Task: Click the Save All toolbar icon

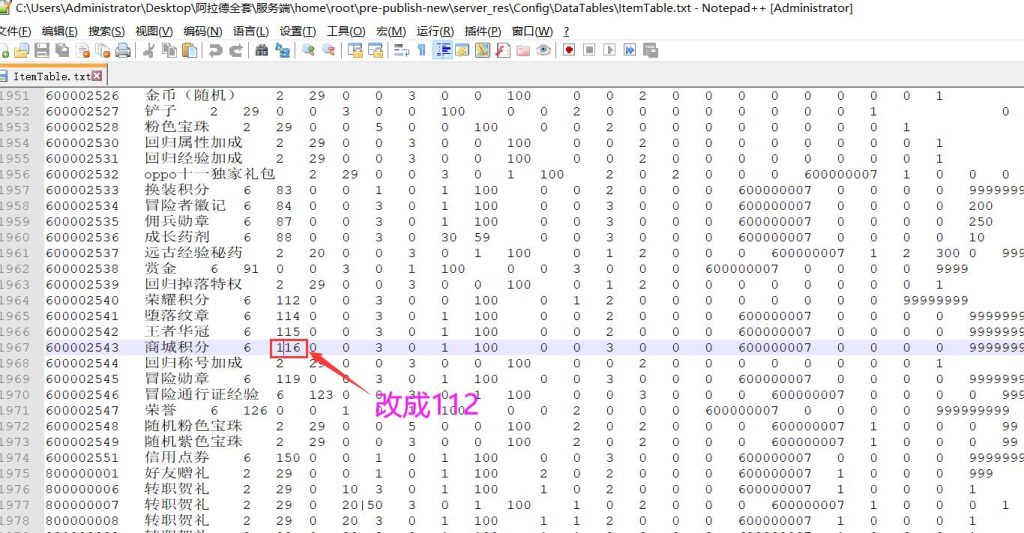Action: click(x=63, y=50)
